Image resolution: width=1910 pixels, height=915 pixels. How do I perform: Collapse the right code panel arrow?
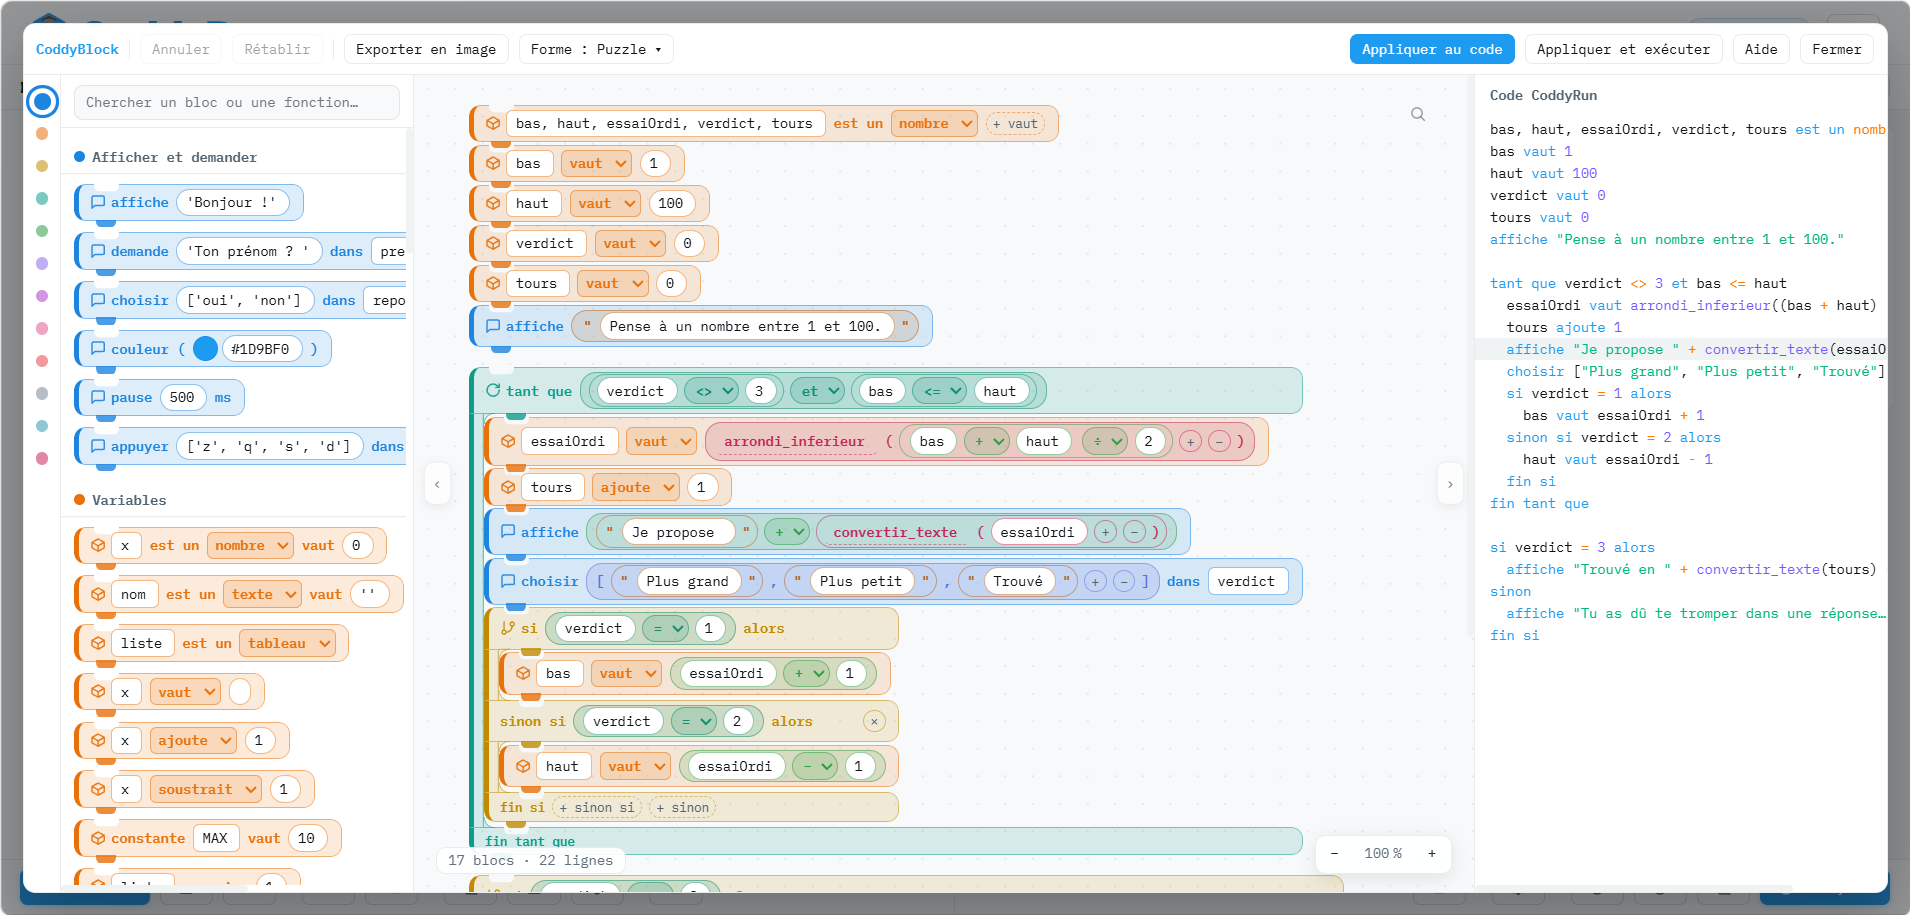pyautogui.click(x=1450, y=484)
